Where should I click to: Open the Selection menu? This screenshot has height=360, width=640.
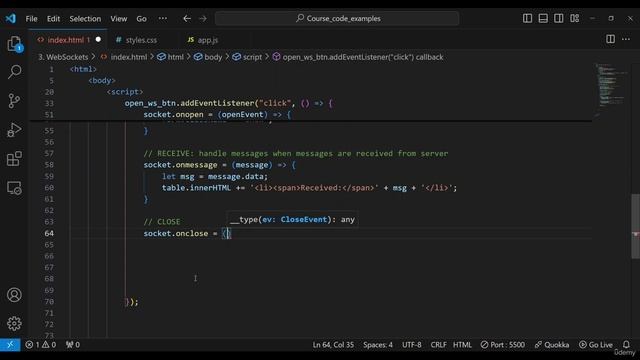[x=85, y=19]
